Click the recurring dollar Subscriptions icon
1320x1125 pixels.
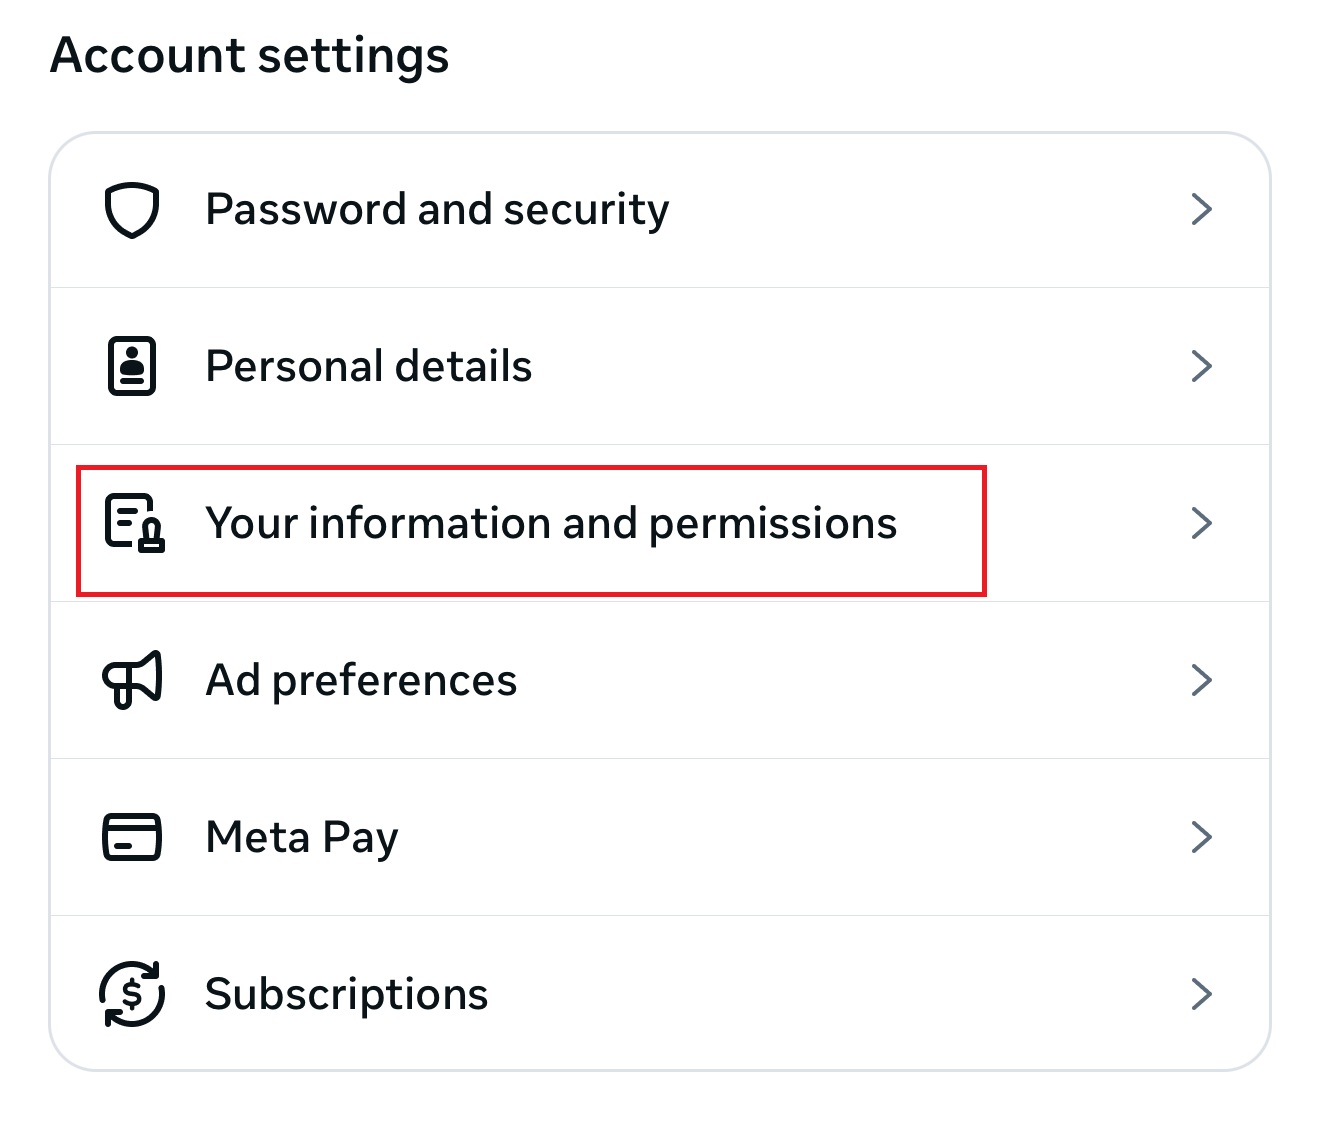pyautogui.click(x=132, y=994)
